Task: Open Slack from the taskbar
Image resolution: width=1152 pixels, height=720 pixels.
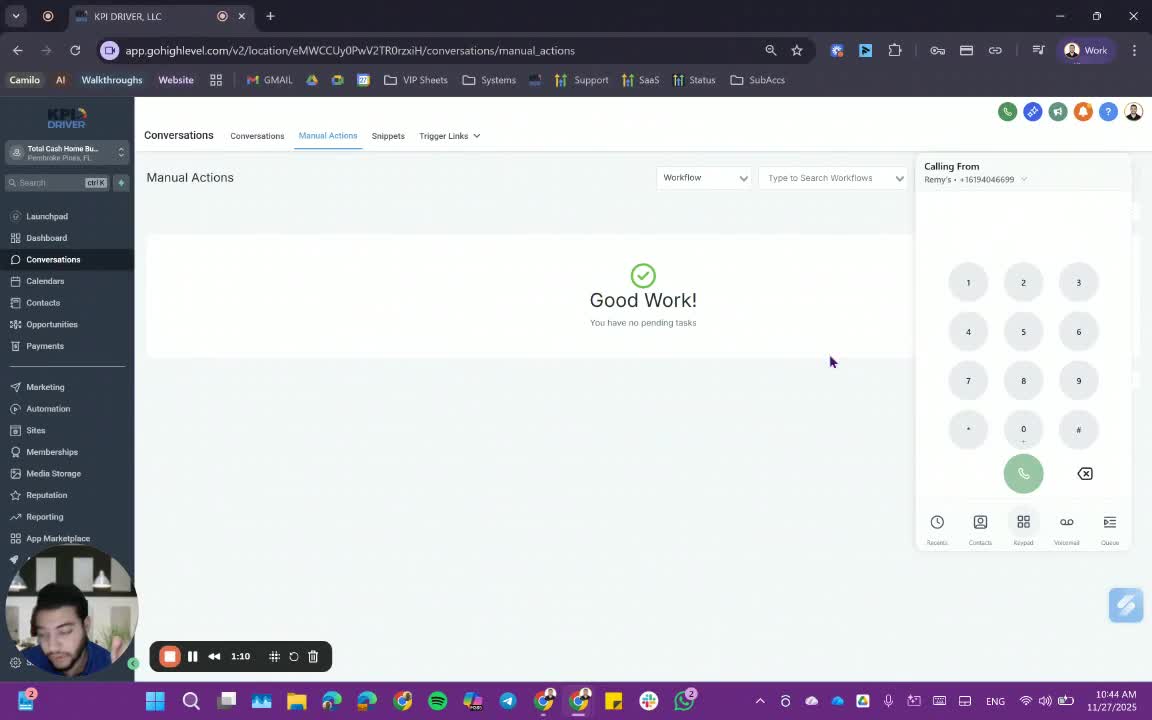Action: click(649, 701)
